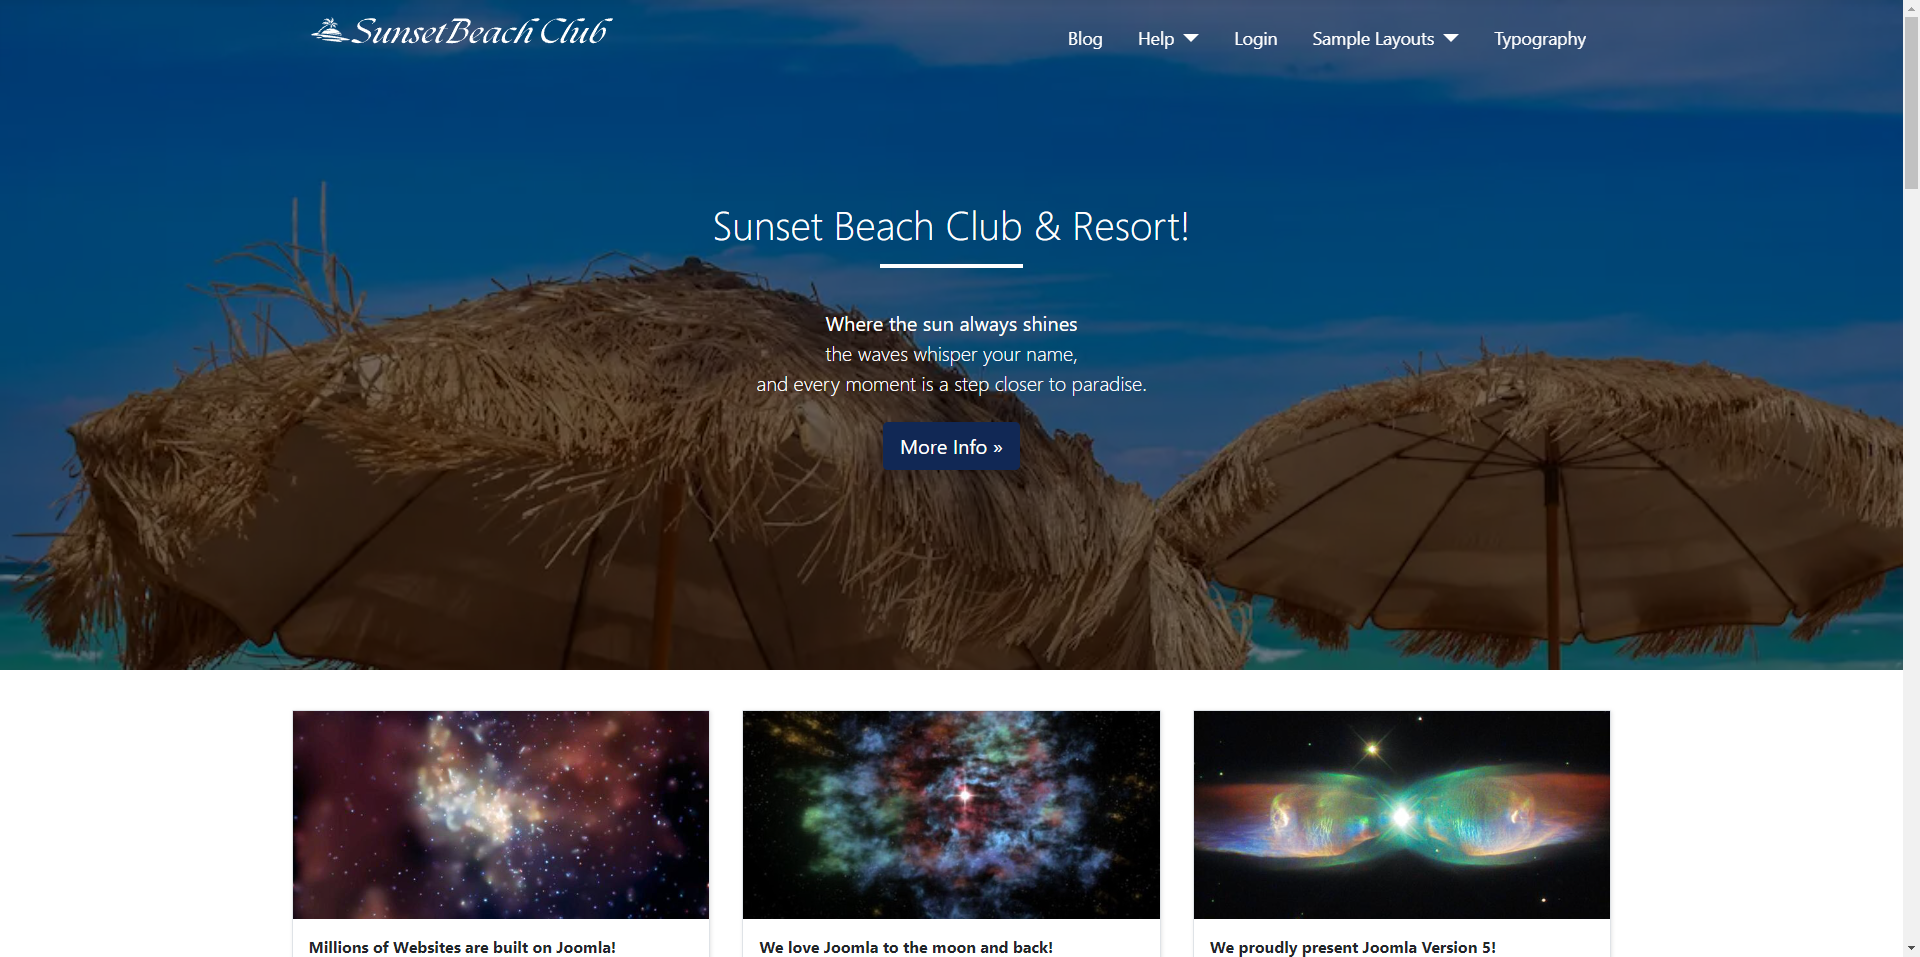Click the palm island icon in the logo

pyautogui.click(x=330, y=30)
